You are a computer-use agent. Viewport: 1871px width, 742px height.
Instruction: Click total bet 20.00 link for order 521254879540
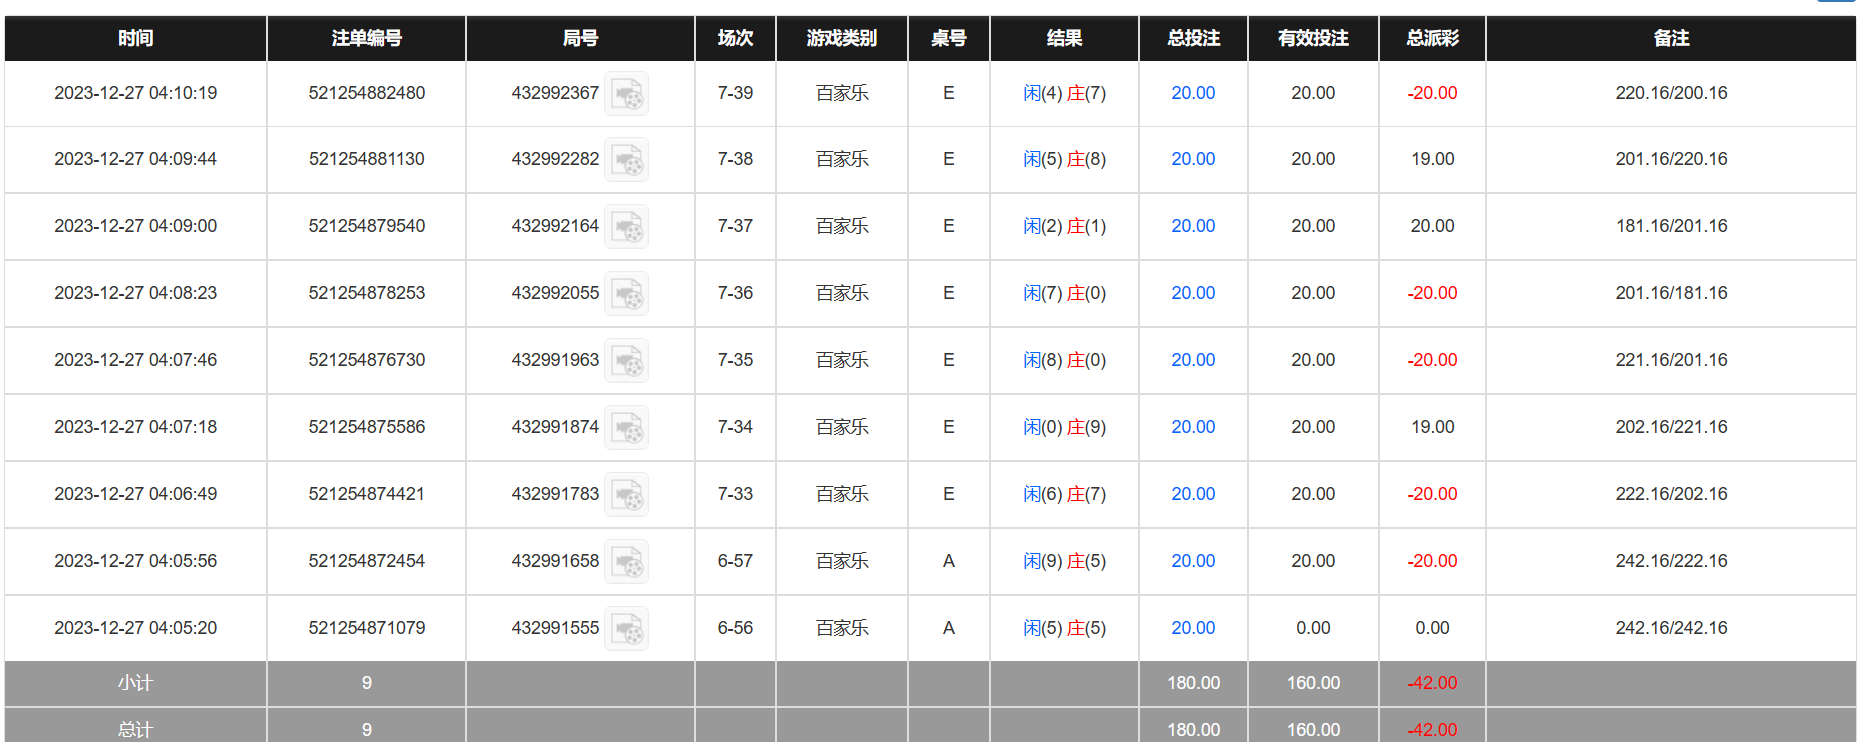[1193, 226]
